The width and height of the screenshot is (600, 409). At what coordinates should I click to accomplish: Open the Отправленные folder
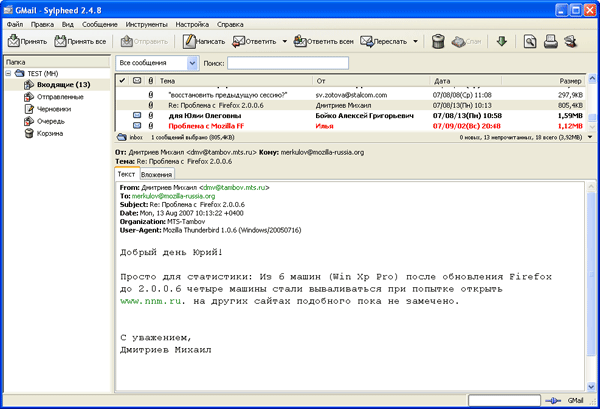[60, 97]
